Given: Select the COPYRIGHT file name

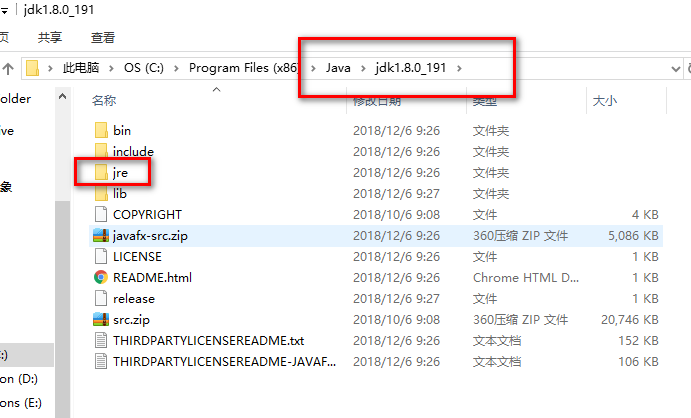Looking at the screenshot, I should [x=148, y=215].
